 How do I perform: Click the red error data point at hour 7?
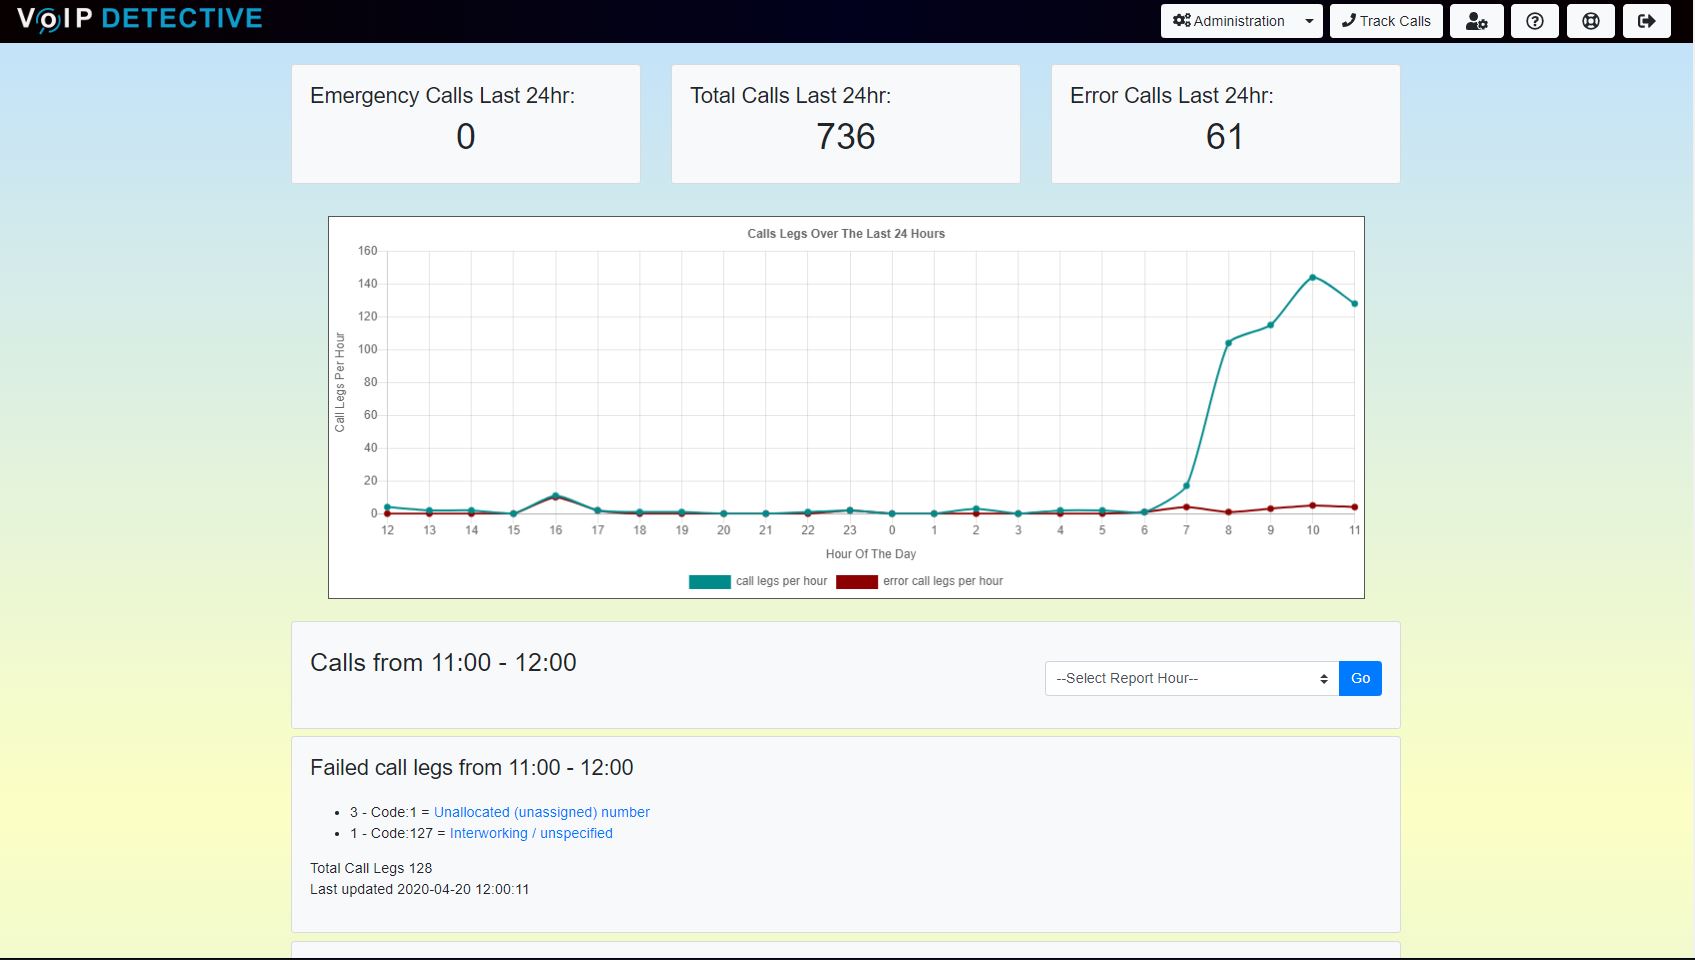coord(1186,507)
